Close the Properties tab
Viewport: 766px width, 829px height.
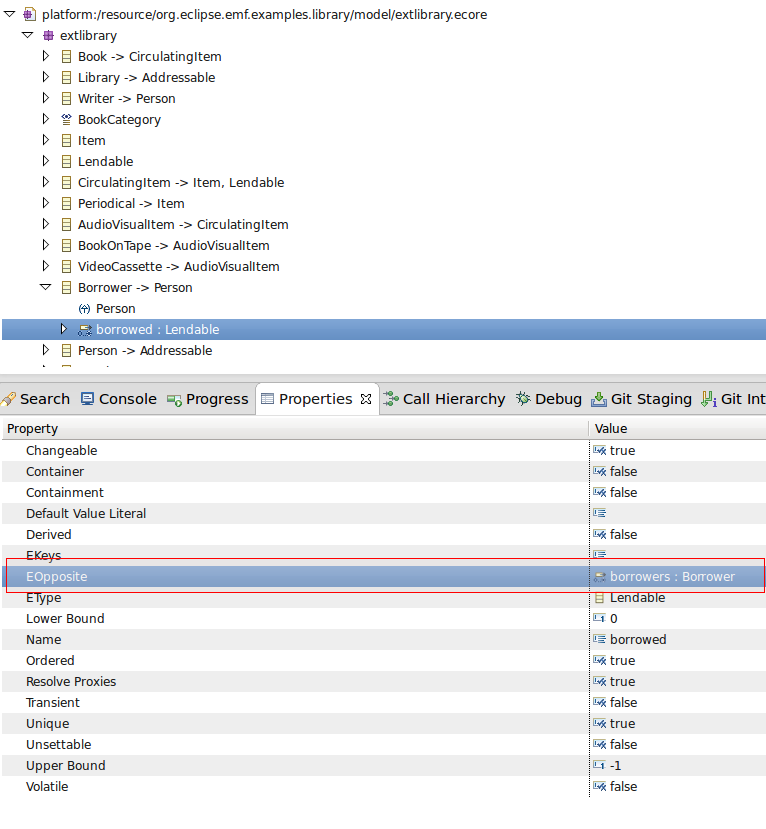[x=365, y=399]
